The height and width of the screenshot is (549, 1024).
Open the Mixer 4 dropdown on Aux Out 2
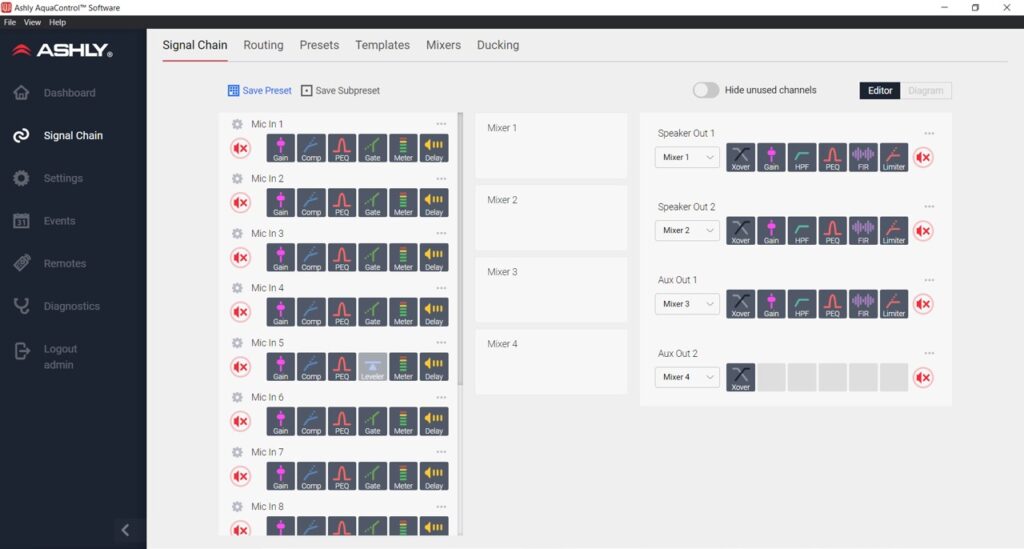[687, 377]
